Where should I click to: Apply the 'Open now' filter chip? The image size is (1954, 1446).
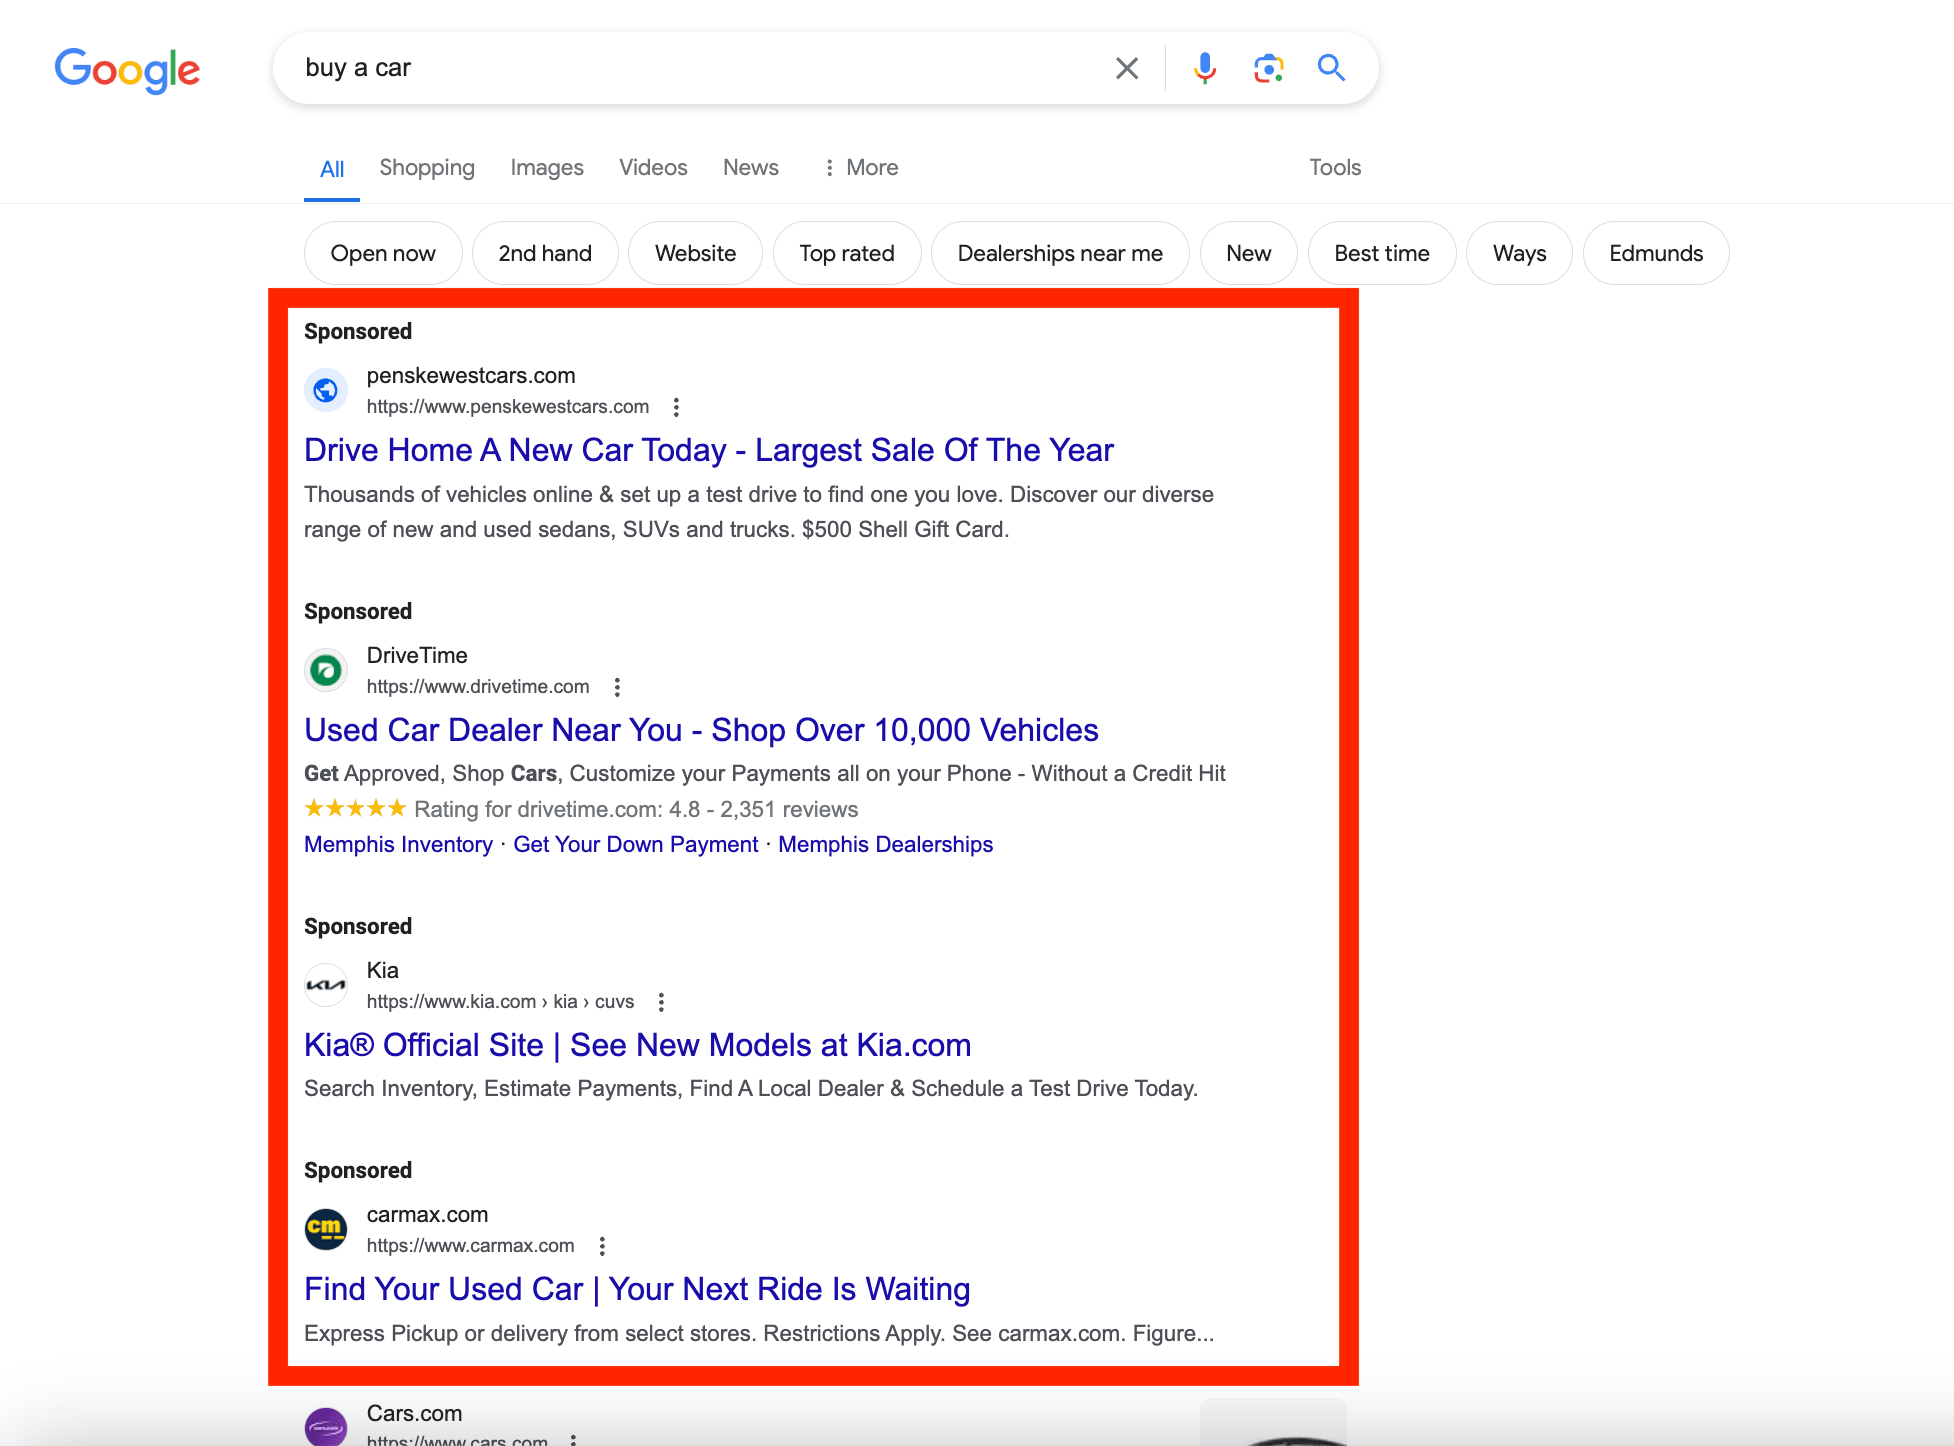pos(383,253)
